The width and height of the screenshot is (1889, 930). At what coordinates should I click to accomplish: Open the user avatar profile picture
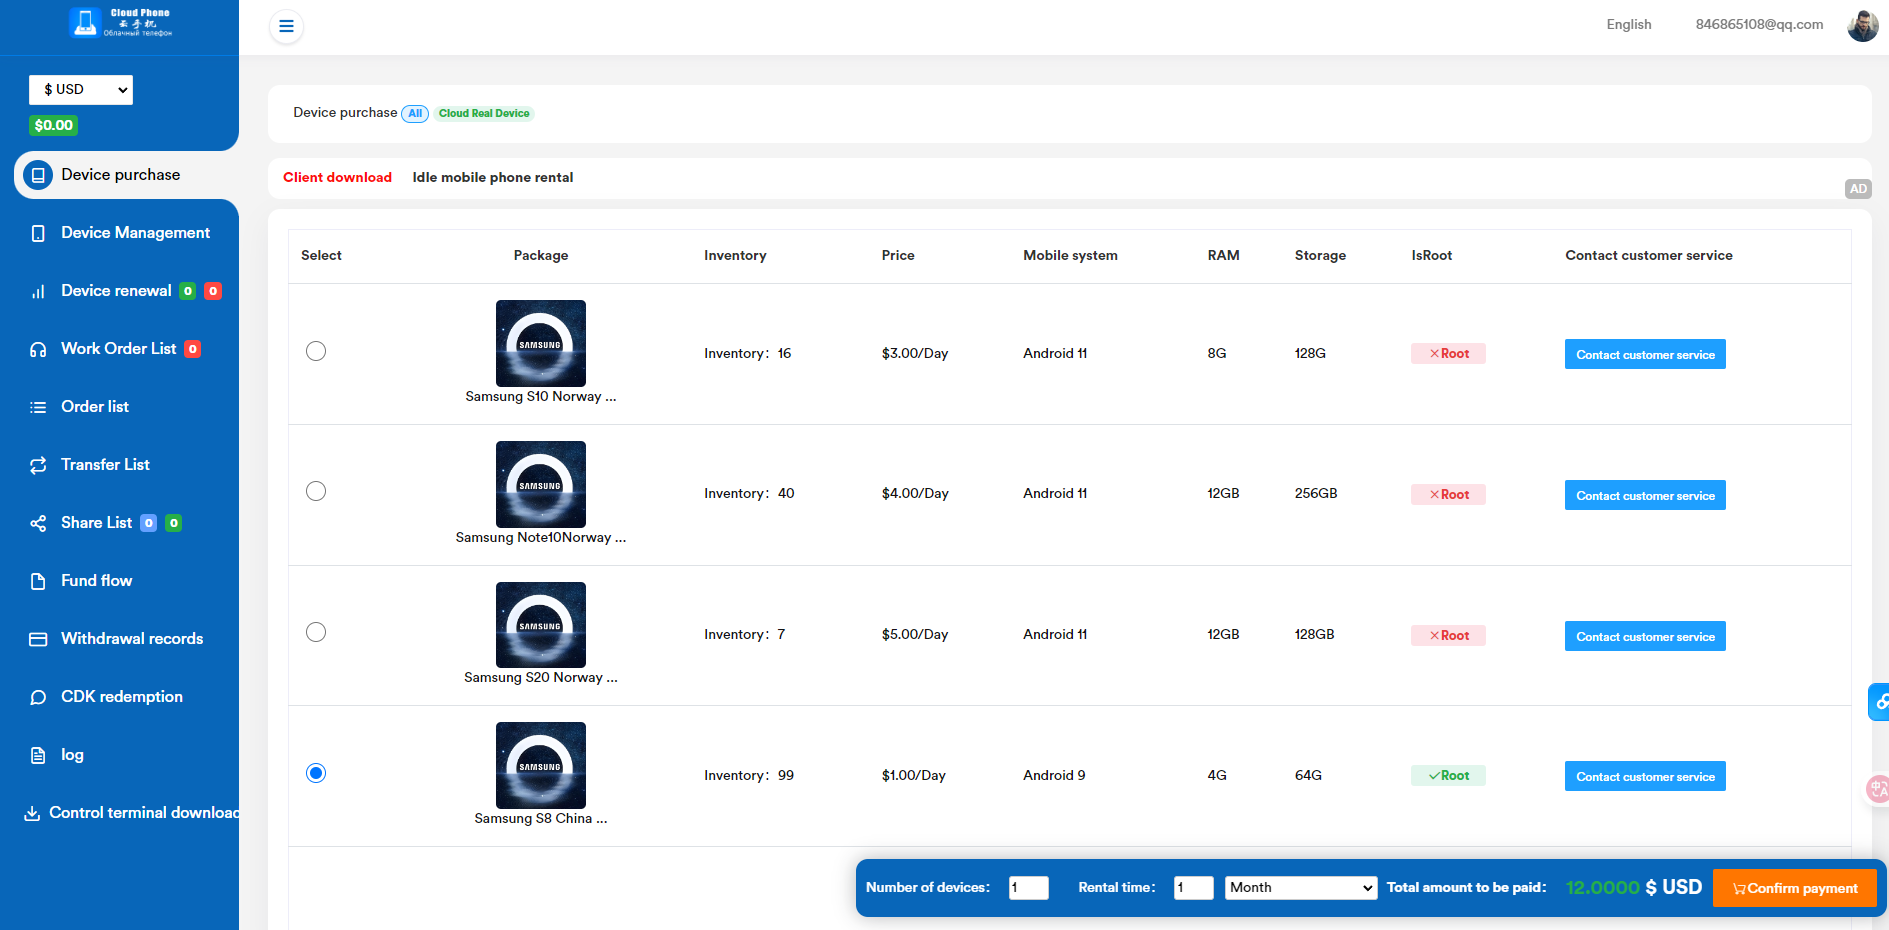1862,25
